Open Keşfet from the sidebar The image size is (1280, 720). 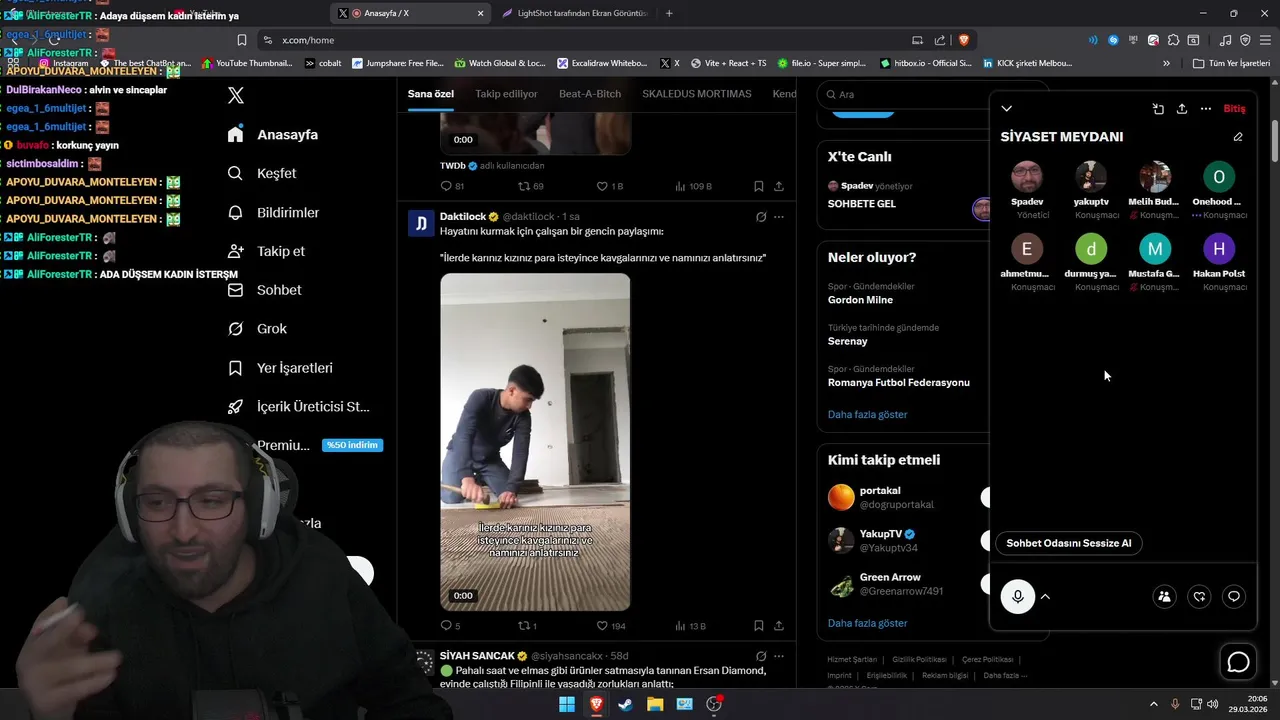coord(262,173)
